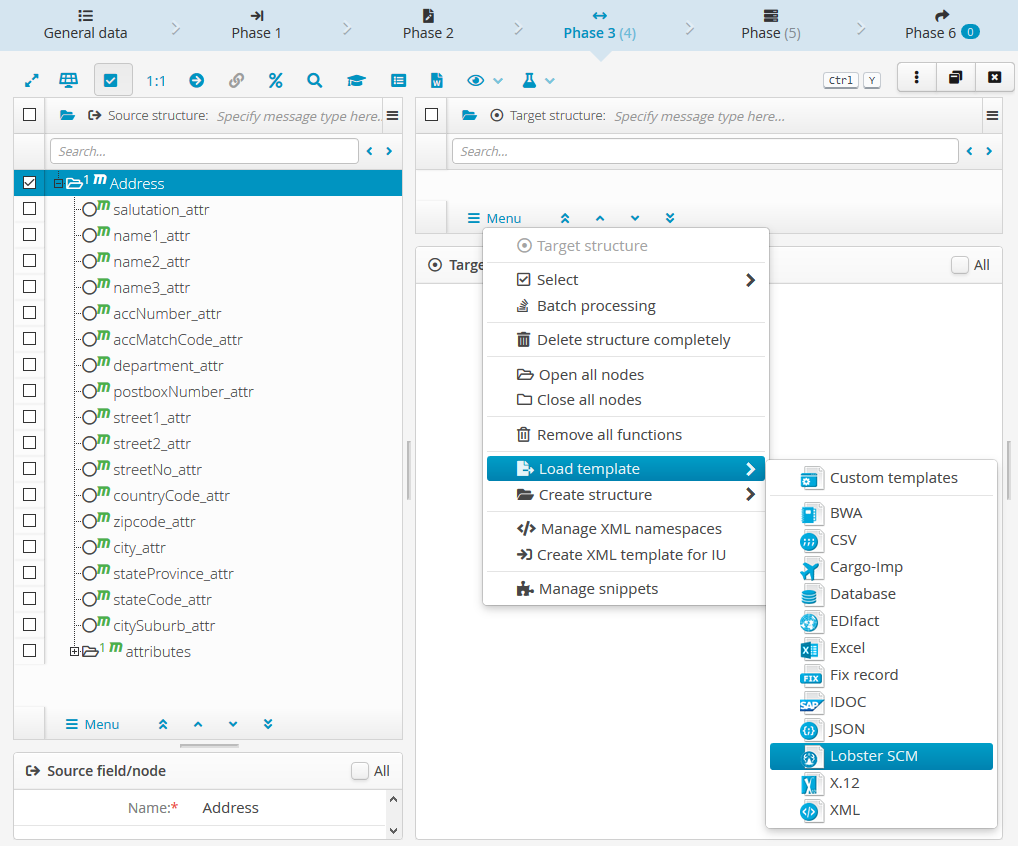Viewport: 1018px width, 846px height.
Task: Click the monitor grid toolbar icon
Action: (68, 80)
